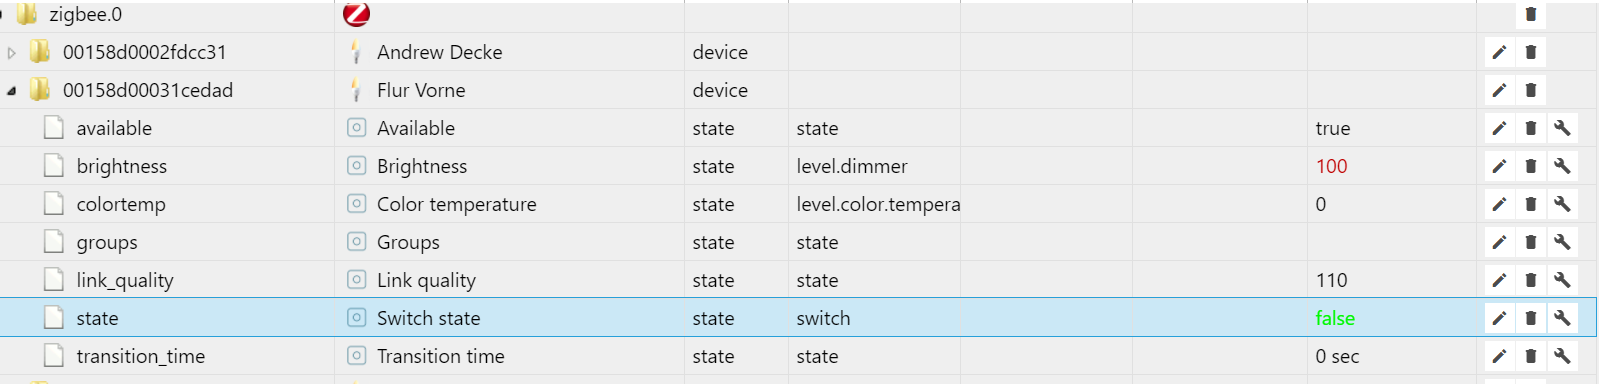Image resolution: width=1599 pixels, height=384 pixels.
Task: Toggle the false value of Switch state
Action: tap(1335, 318)
